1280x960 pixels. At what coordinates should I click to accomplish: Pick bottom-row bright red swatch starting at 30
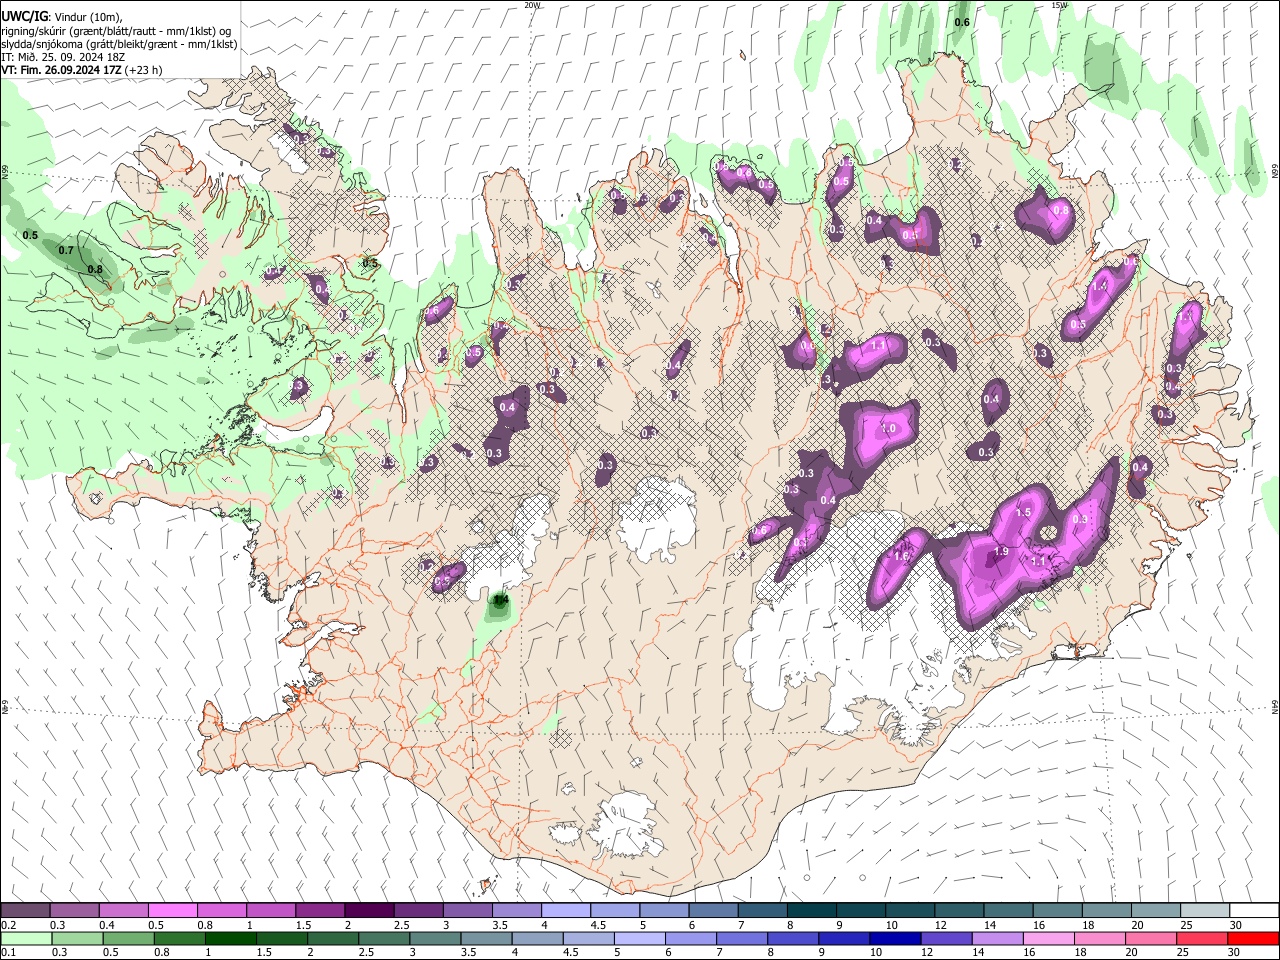[1254, 938]
